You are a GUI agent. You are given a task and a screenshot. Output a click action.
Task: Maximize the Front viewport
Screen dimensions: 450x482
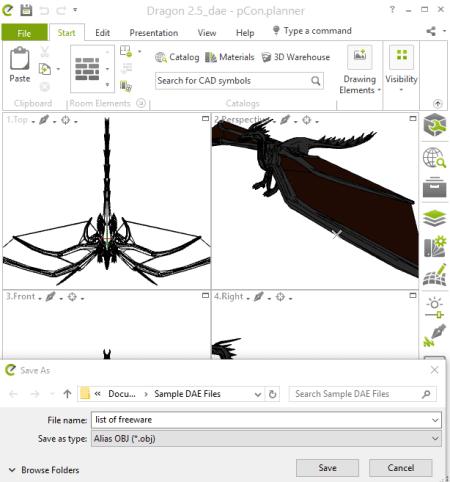205,295
